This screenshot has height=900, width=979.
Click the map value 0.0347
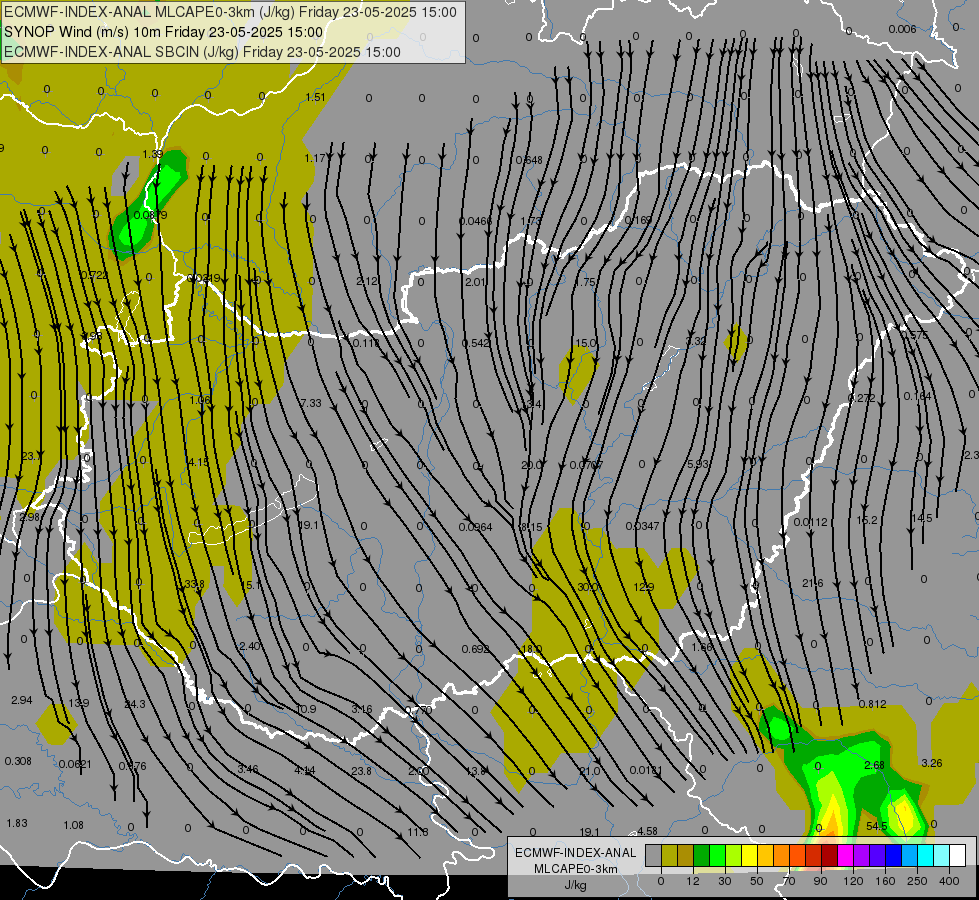642,526
